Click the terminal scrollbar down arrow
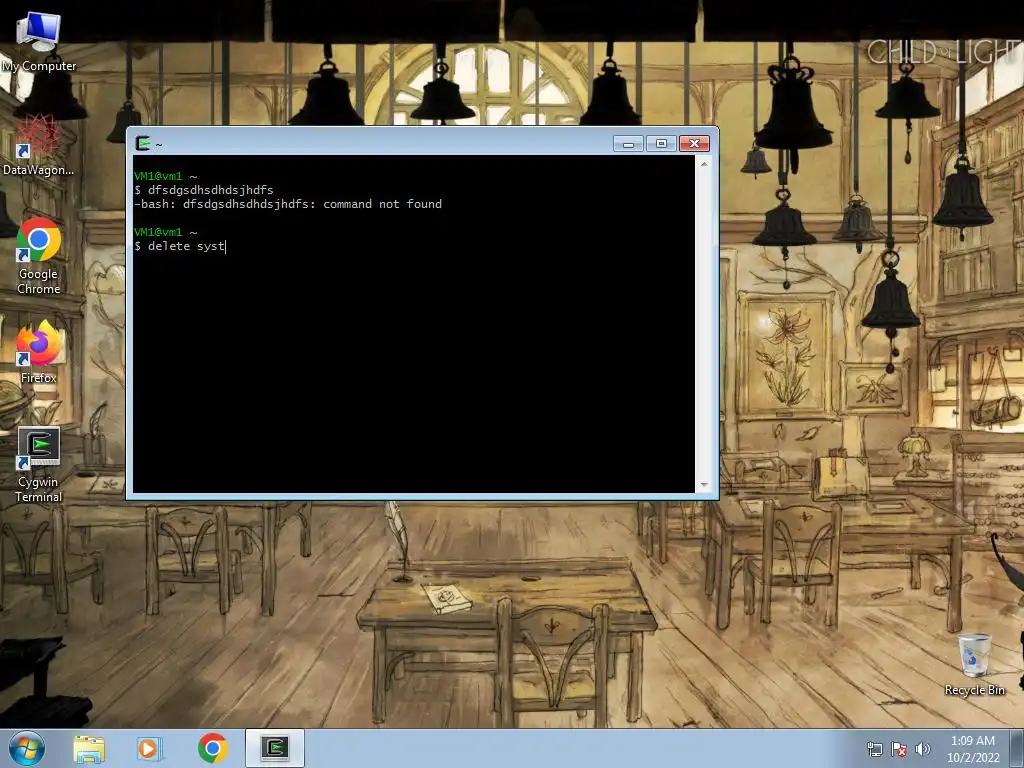The width and height of the screenshot is (1024, 768). tap(704, 485)
